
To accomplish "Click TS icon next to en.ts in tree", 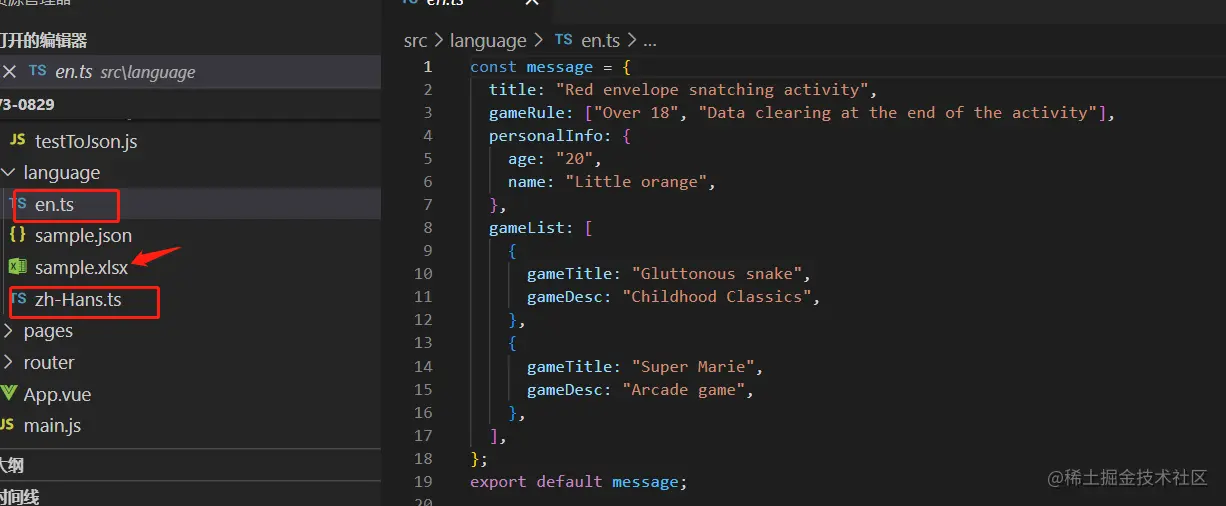I will 17,205.
